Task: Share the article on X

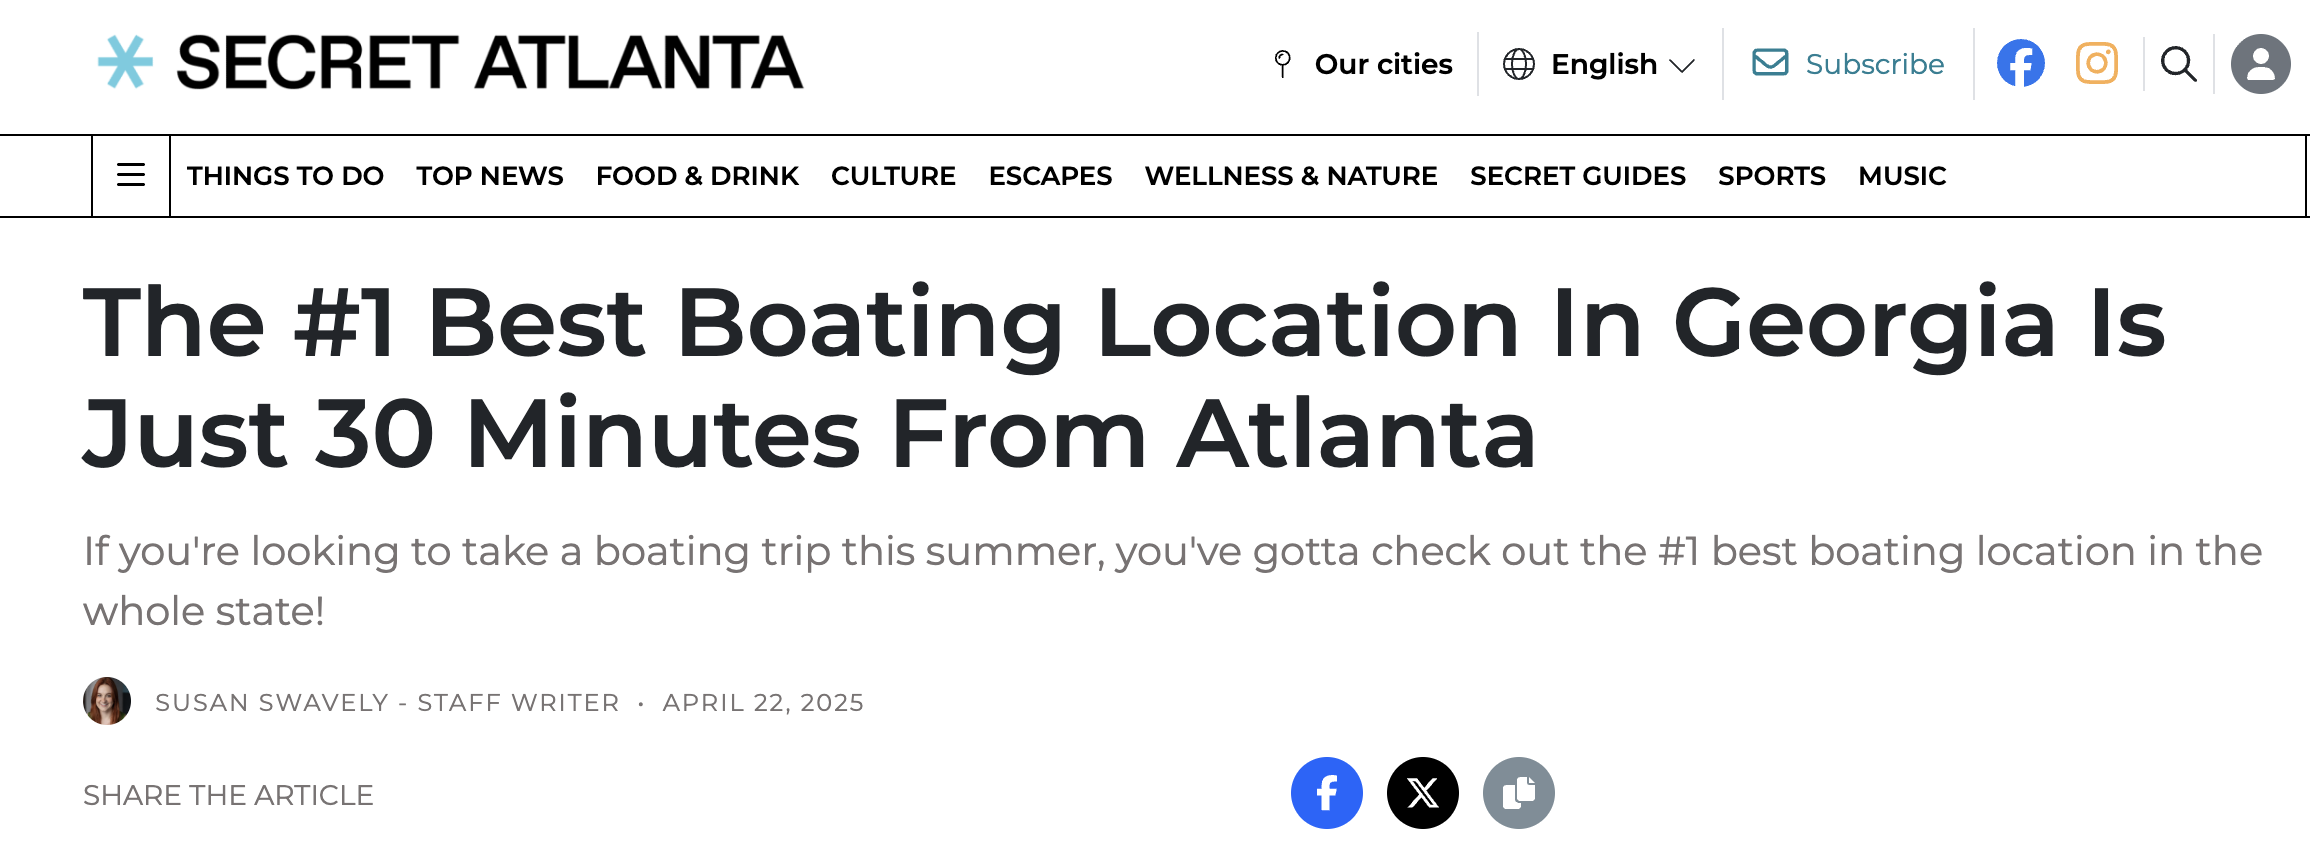Action: pos(1422,793)
